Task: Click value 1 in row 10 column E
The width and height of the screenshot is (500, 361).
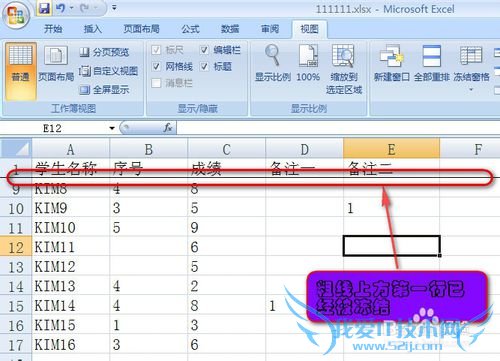Action: tap(350, 208)
